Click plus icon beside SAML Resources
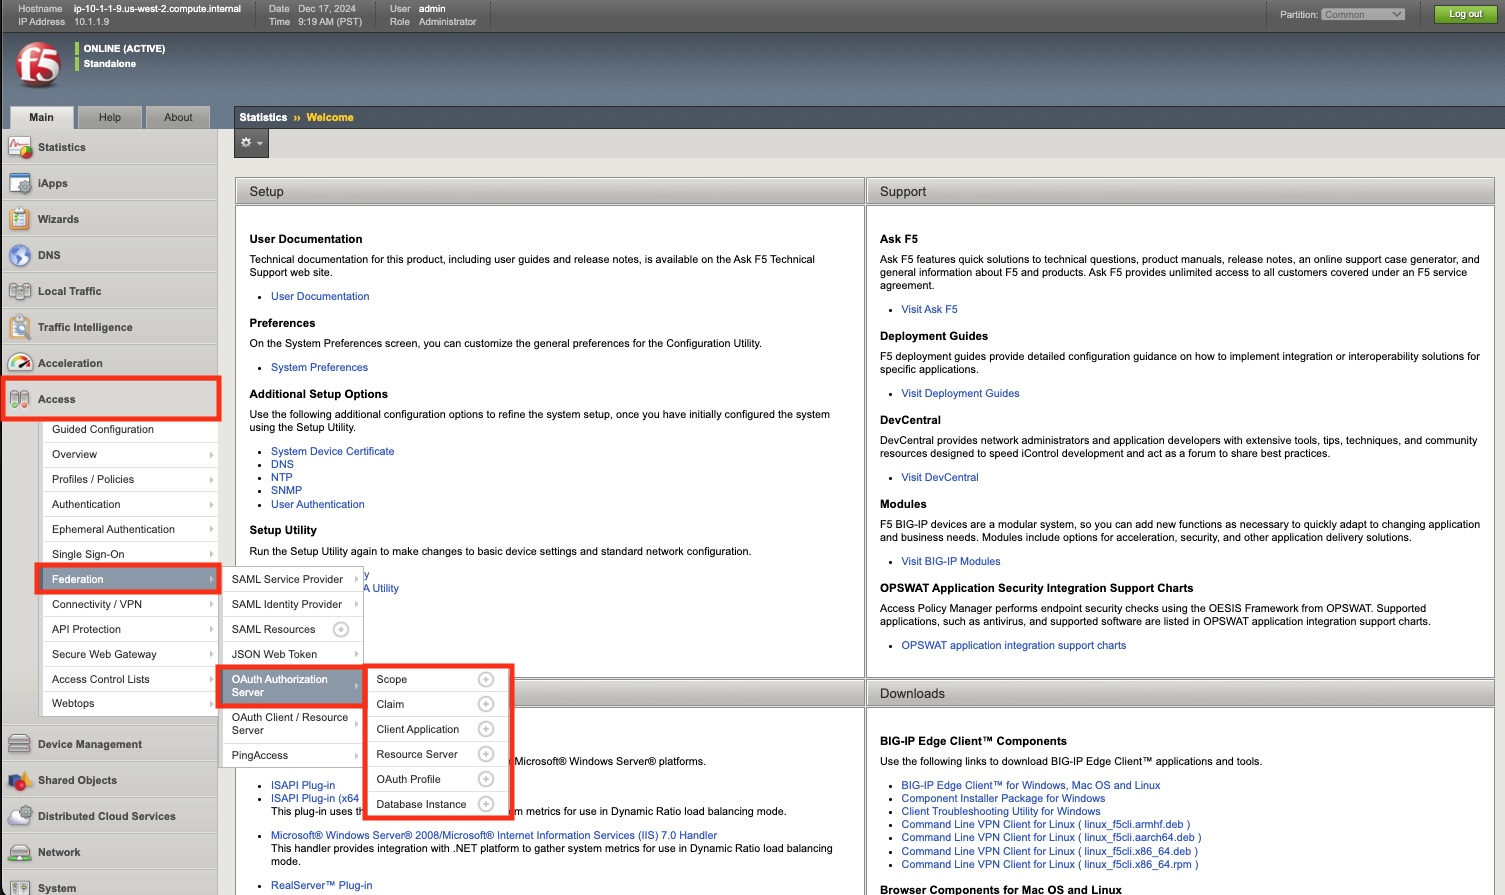This screenshot has width=1505, height=895. point(341,629)
